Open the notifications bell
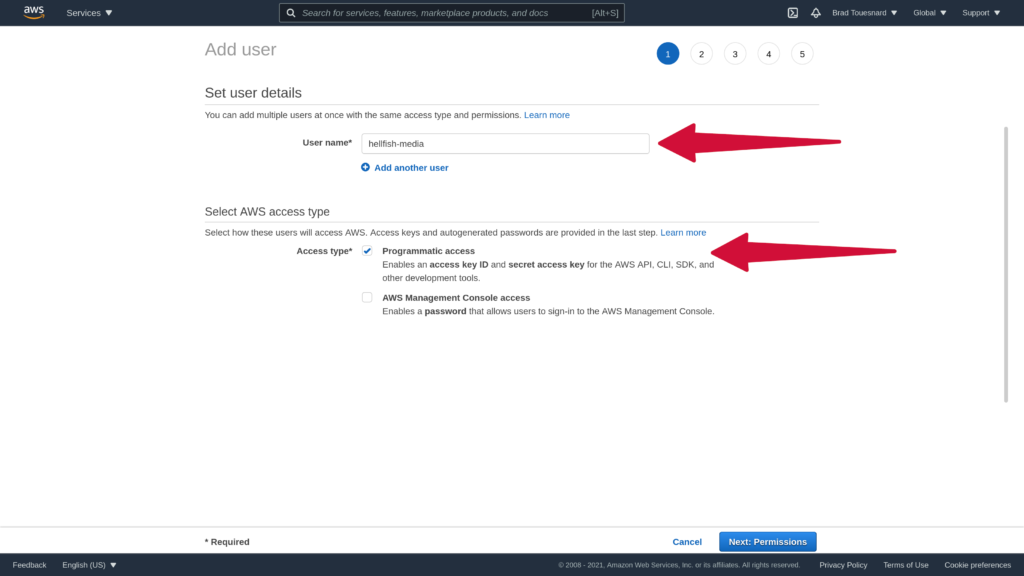 [815, 12]
